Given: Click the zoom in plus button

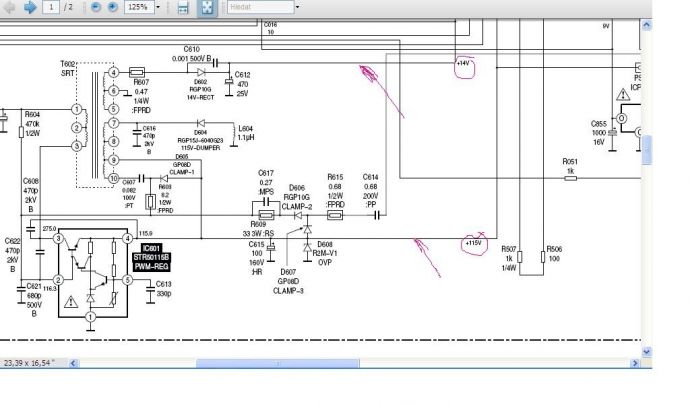Looking at the screenshot, I should click(x=113, y=7).
